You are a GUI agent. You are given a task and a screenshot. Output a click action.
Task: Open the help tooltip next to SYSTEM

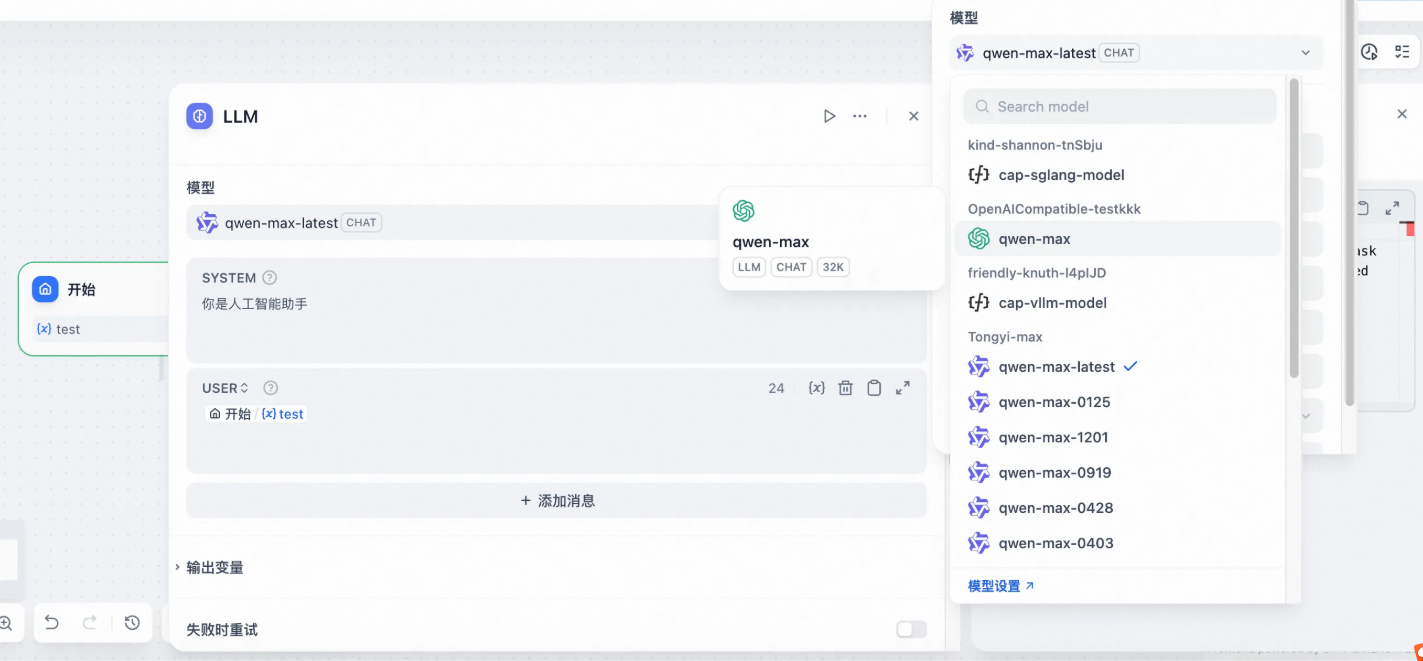point(269,278)
